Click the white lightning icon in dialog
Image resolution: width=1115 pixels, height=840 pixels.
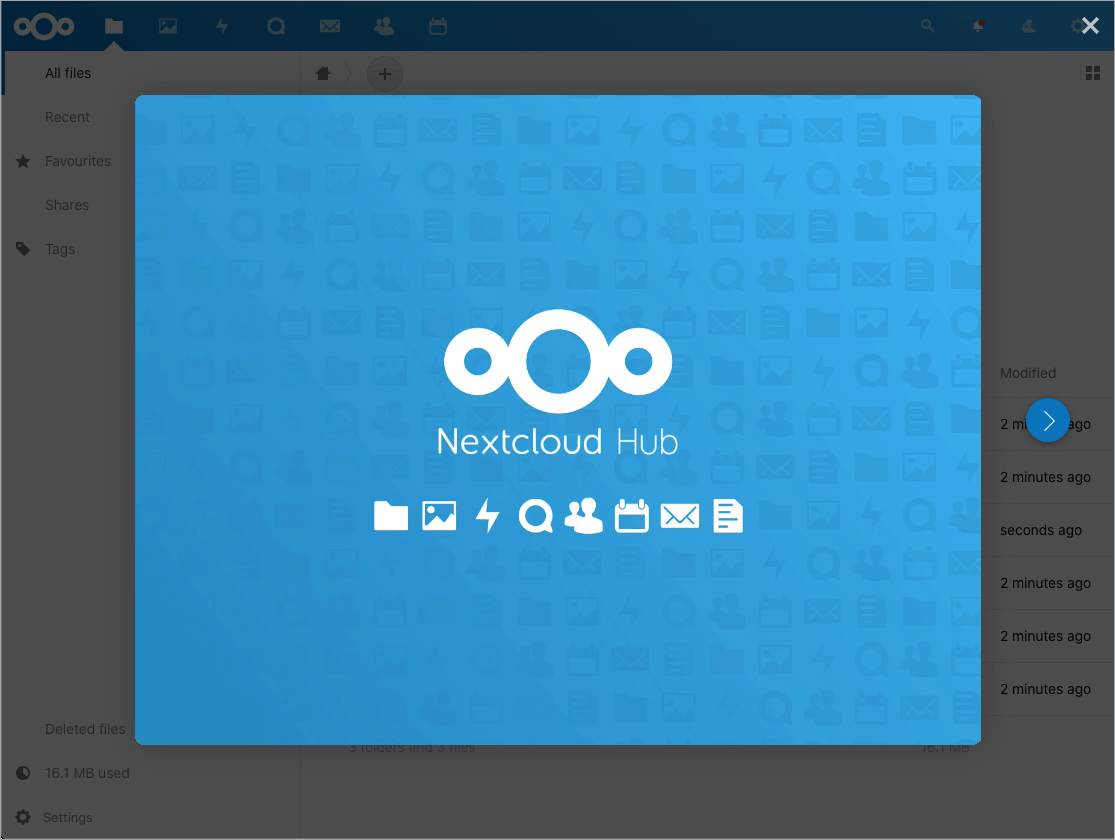[488, 516]
